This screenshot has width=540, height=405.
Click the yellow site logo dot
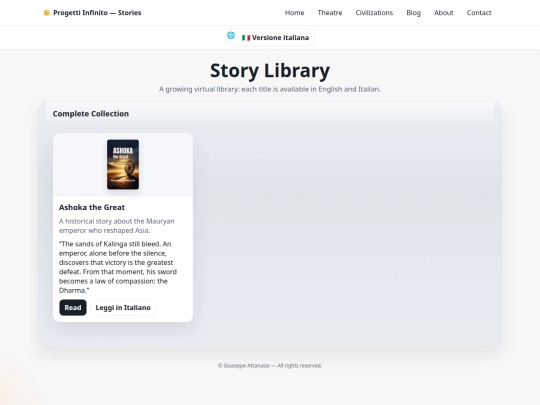coord(47,13)
